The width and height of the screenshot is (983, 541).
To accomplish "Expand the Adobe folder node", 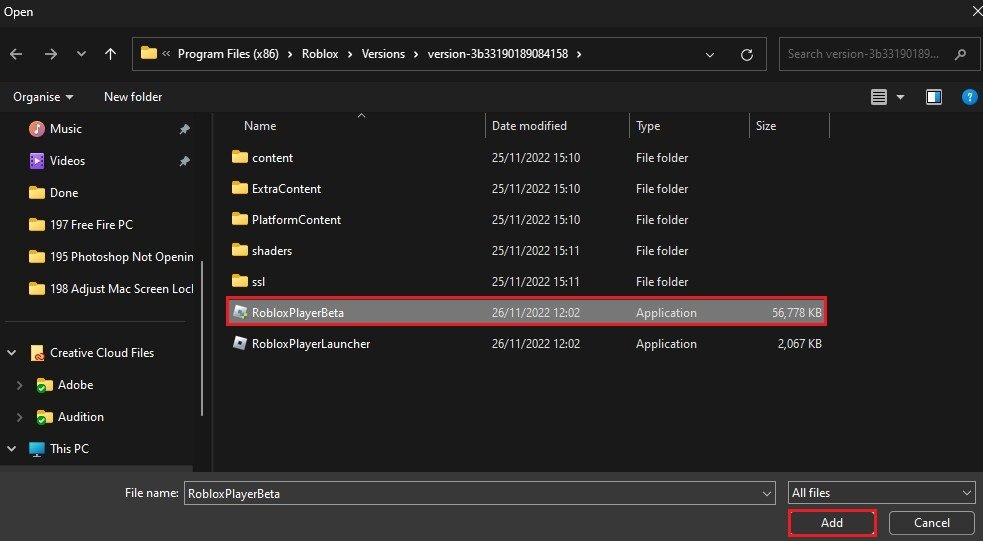I will (19, 385).
